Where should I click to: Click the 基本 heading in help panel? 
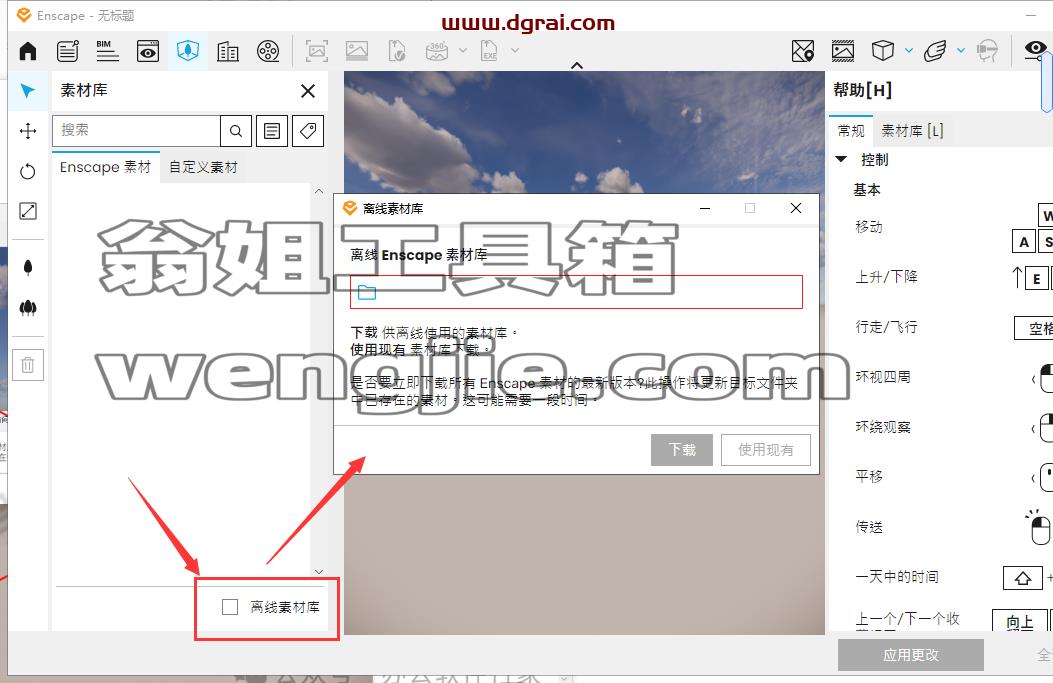(867, 190)
